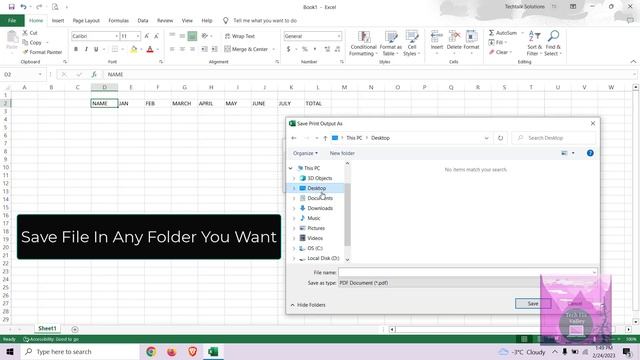Image resolution: width=640 pixels, height=360 pixels.
Task: Go up one folder level in dialog
Action: [325, 138]
